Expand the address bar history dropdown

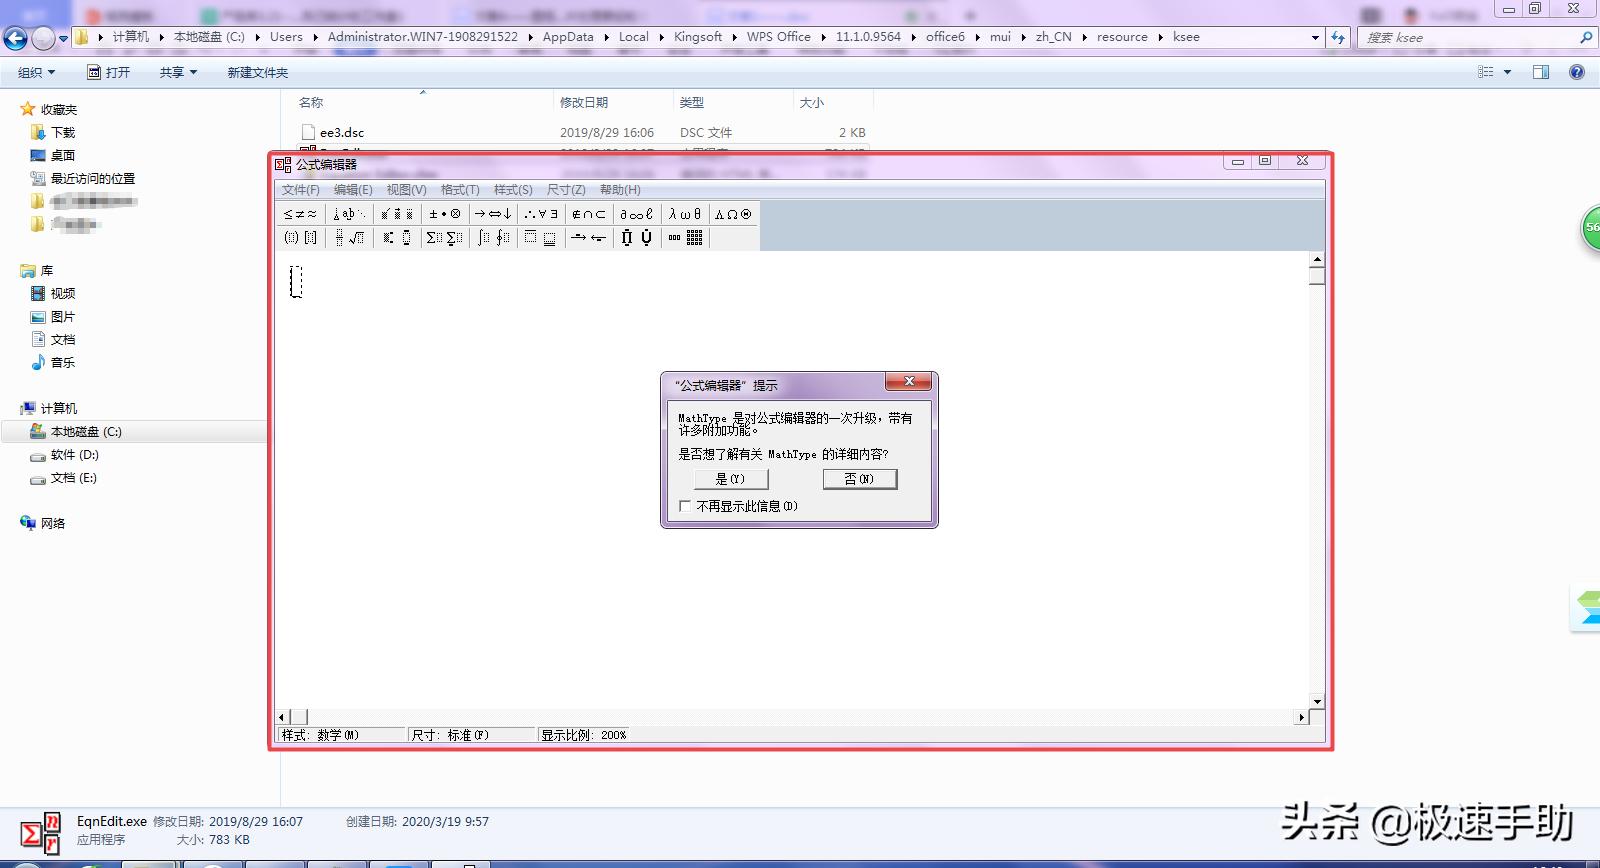point(1315,37)
